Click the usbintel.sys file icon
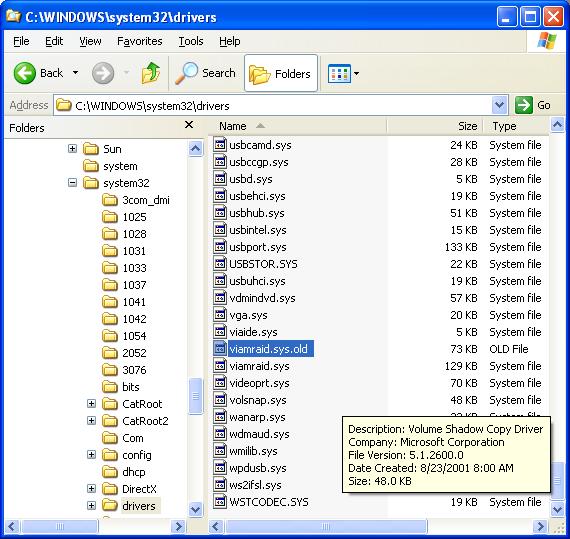Image resolution: width=570 pixels, height=539 pixels. pyautogui.click(x=220, y=230)
